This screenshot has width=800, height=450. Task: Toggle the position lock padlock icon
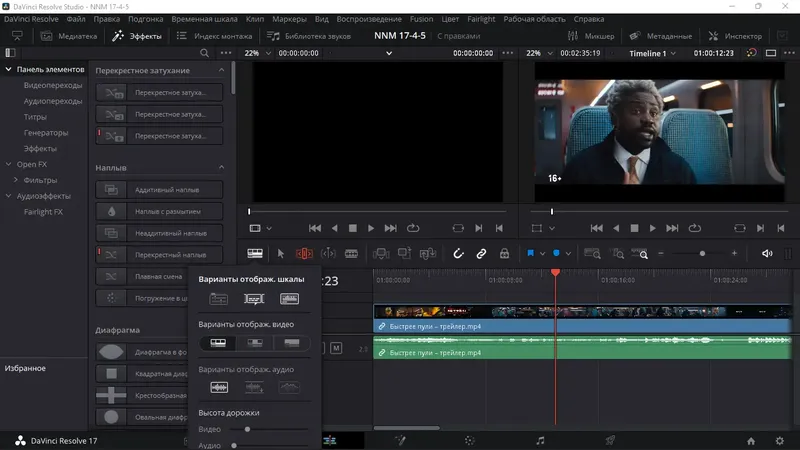pyautogui.click(x=504, y=254)
